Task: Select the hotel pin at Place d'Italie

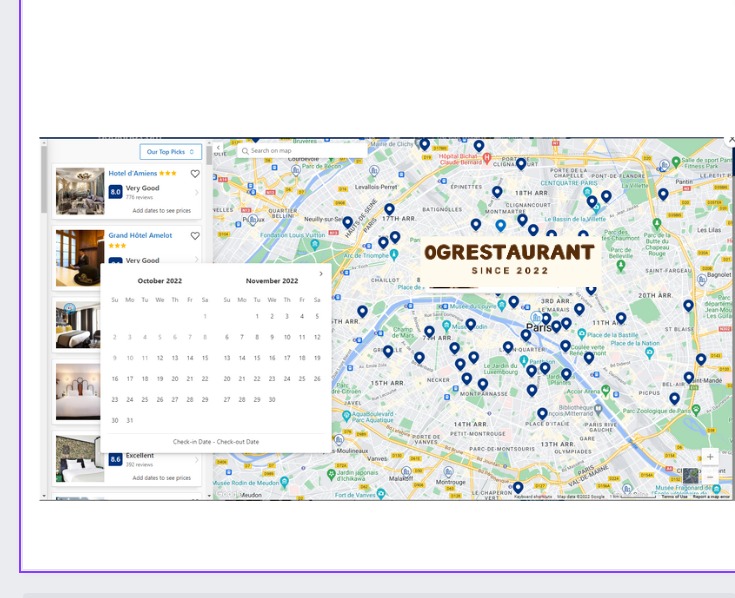Action: pyautogui.click(x=542, y=414)
